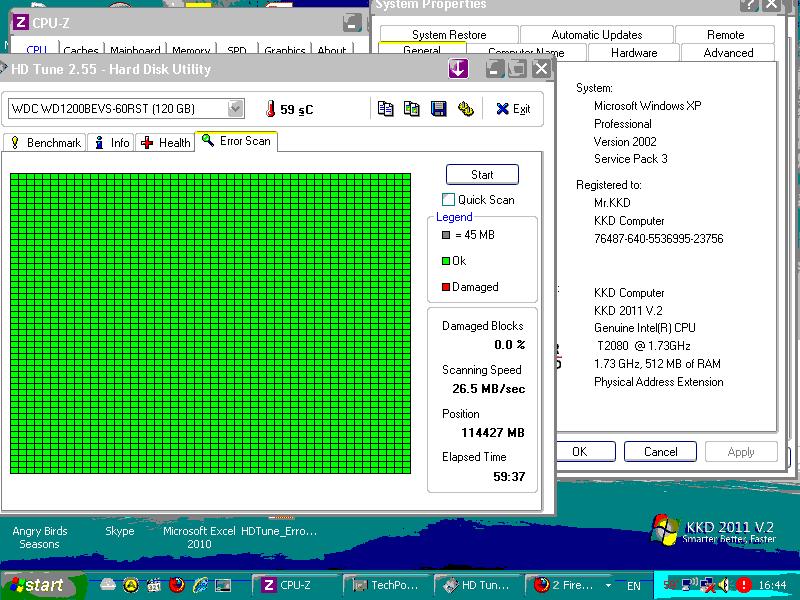Screen dimensions: 800x600
Task: Click the disconnected network tray icon
Action: tap(707, 585)
